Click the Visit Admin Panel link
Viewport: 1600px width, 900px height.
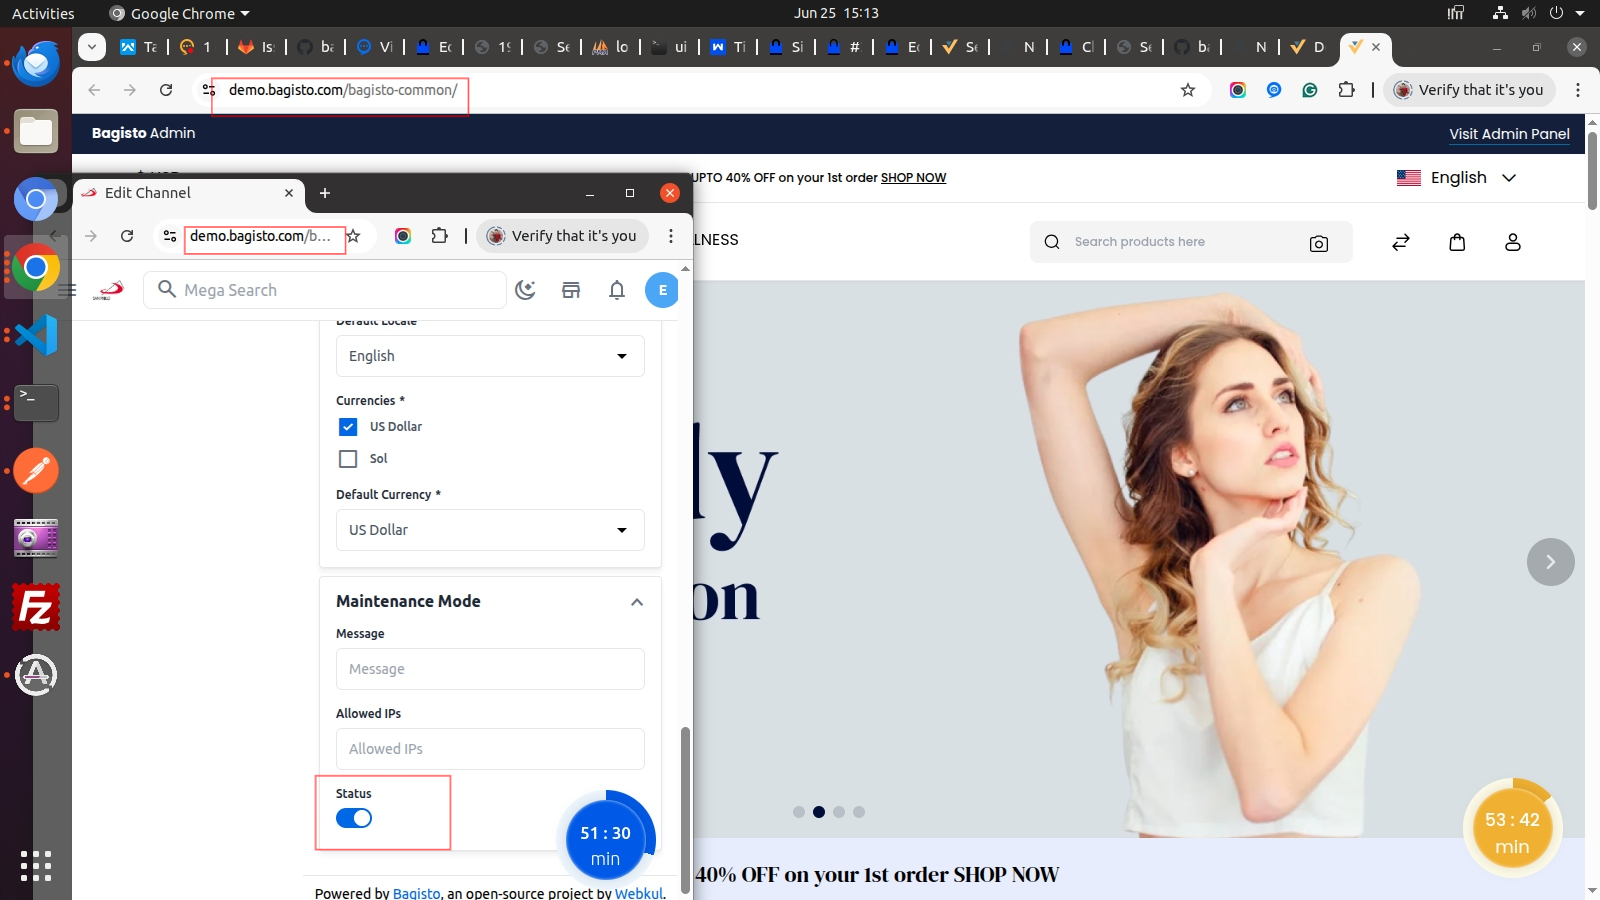[x=1509, y=134]
